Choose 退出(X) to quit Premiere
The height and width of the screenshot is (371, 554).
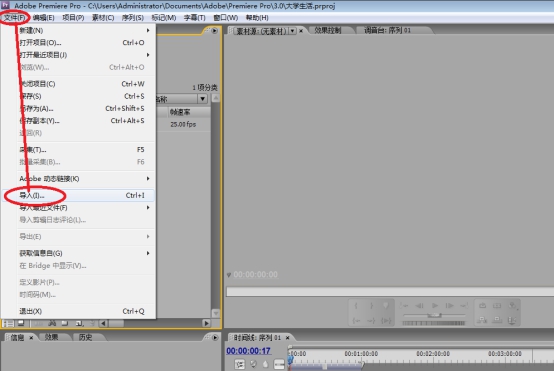[79, 311]
